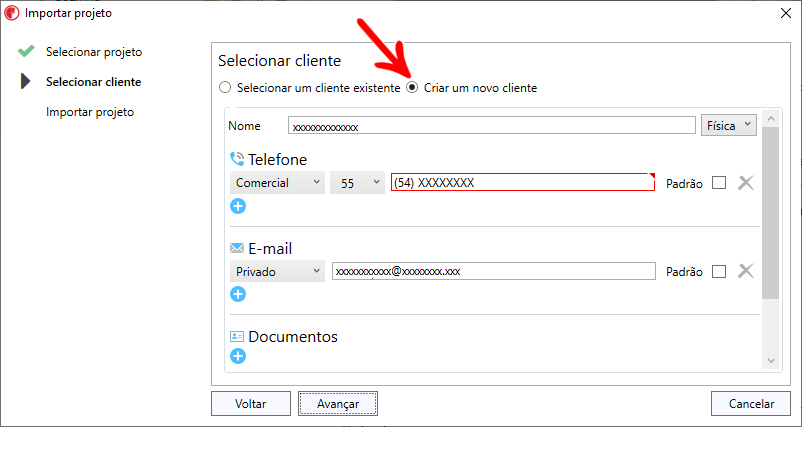Viewport: 802px width, 453px height.
Task: Open the Física person type dropdown
Action: pyautogui.click(x=728, y=125)
